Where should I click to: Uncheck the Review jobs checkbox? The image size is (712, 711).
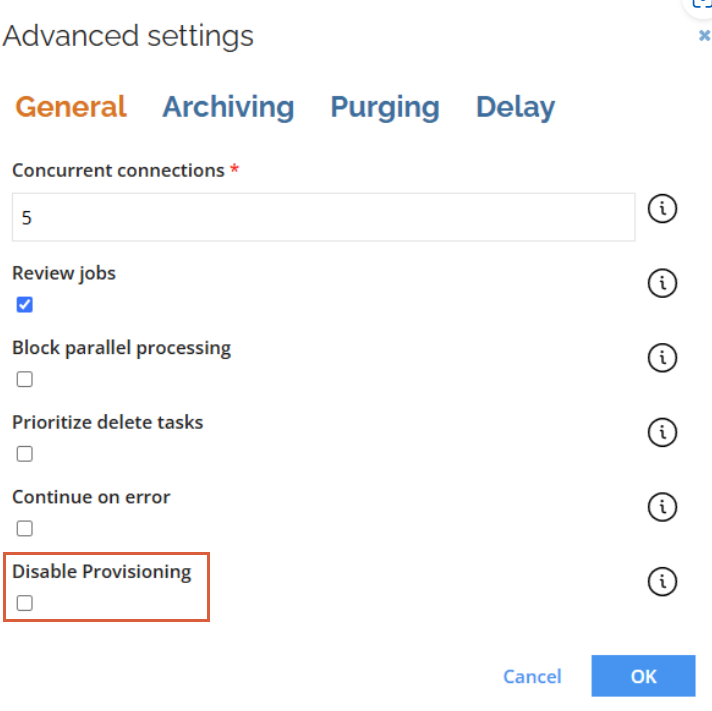click(x=25, y=304)
